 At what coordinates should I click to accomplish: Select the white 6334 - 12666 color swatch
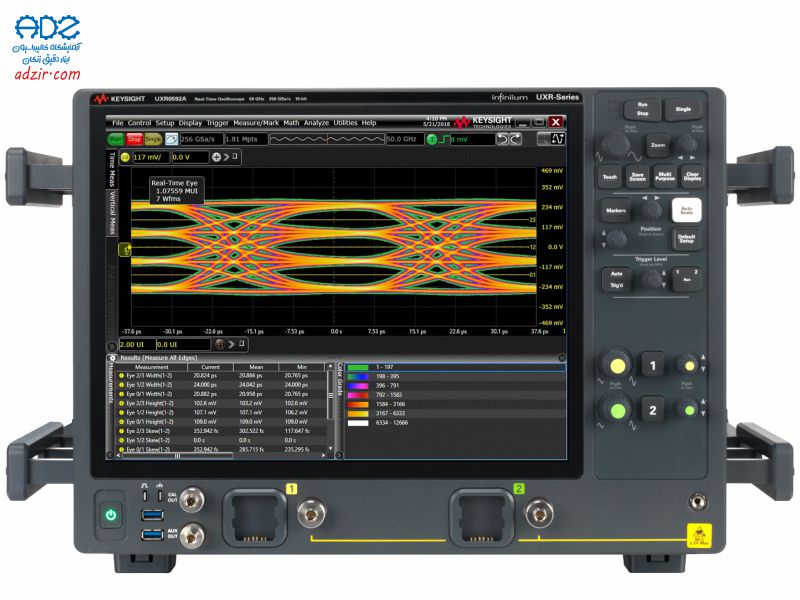[x=358, y=423]
